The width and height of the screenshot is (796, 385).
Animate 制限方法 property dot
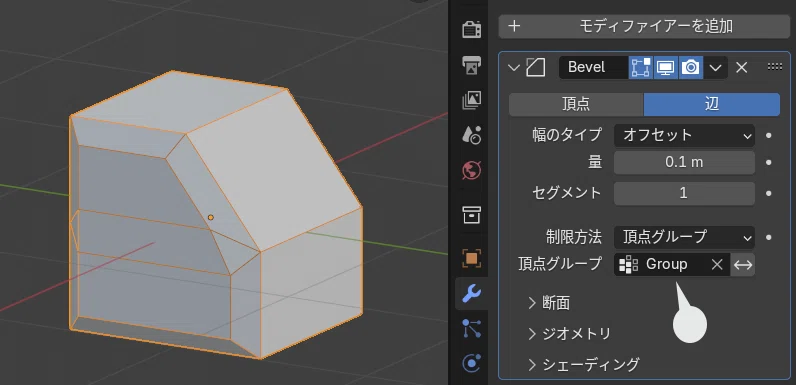[769, 237]
